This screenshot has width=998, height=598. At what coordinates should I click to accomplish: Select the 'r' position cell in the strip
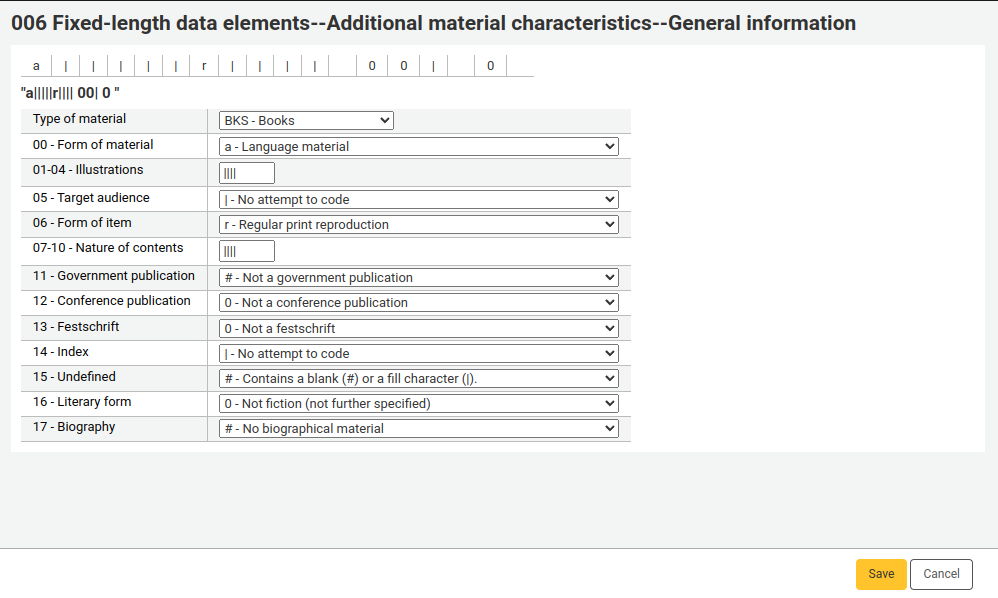click(x=204, y=66)
